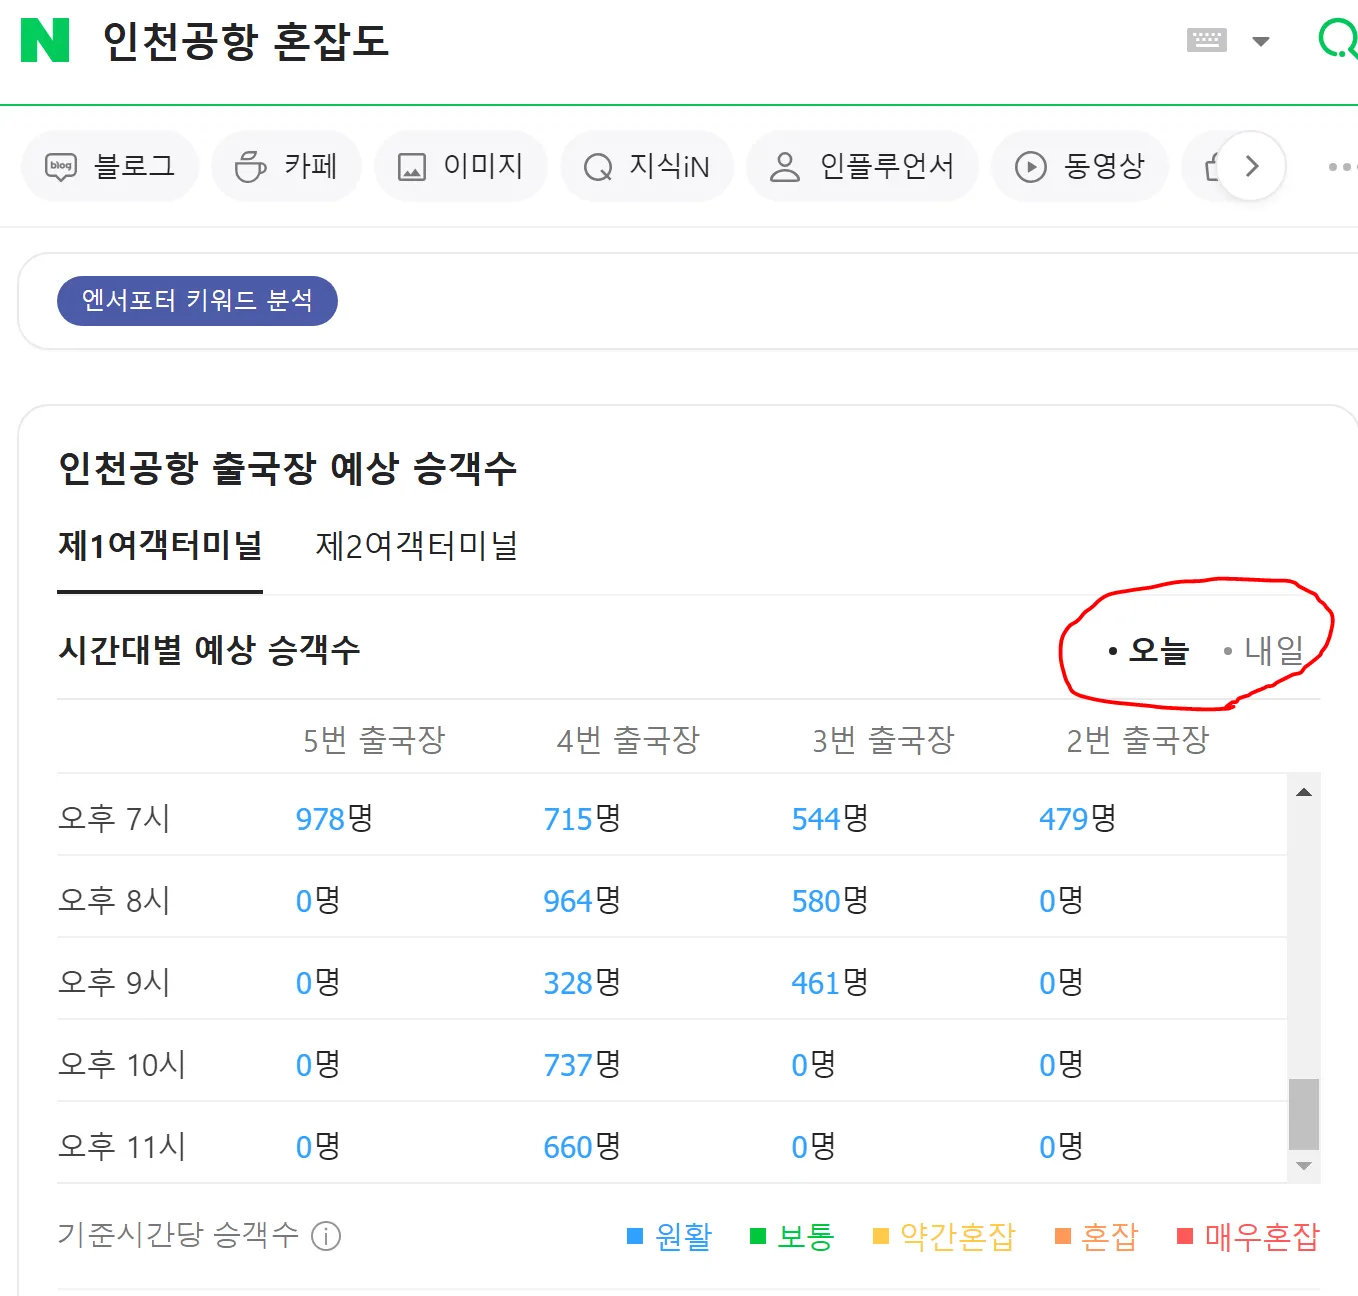Switch to 내일 passenger forecast
Screen dimensions: 1358x1296
1273,650
